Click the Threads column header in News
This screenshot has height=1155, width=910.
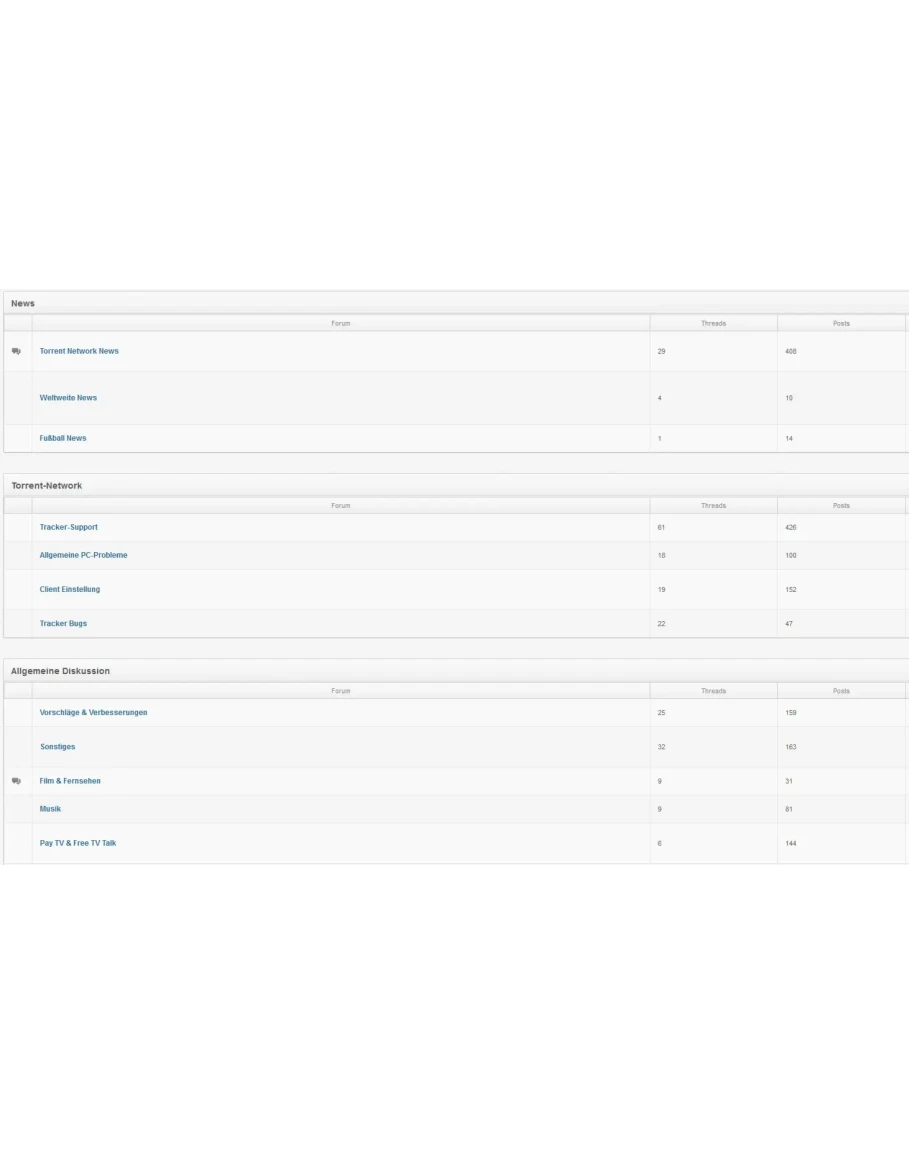pos(713,324)
